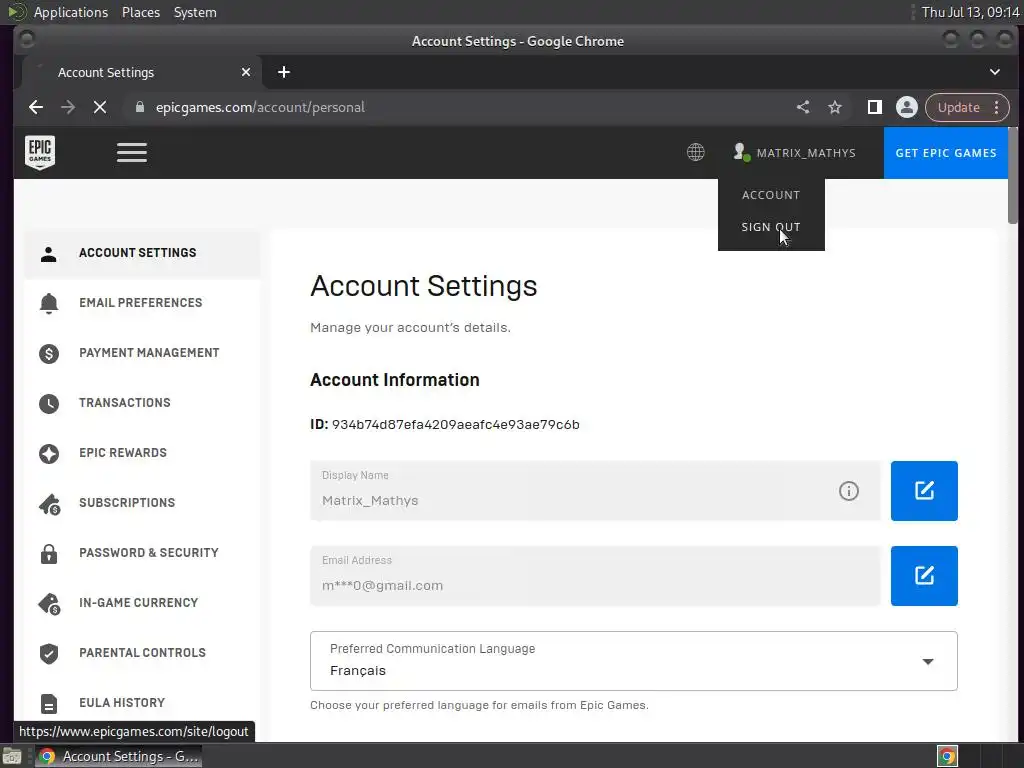Open Chrome's three-dot menu
1024x768 pixels.
(x=997, y=107)
